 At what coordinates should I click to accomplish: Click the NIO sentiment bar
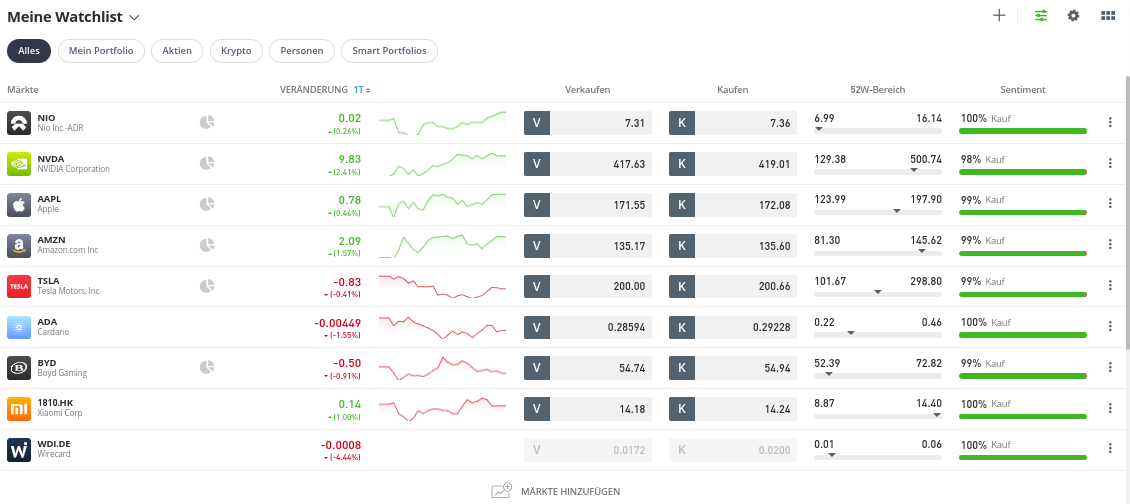(x=1023, y=131)
